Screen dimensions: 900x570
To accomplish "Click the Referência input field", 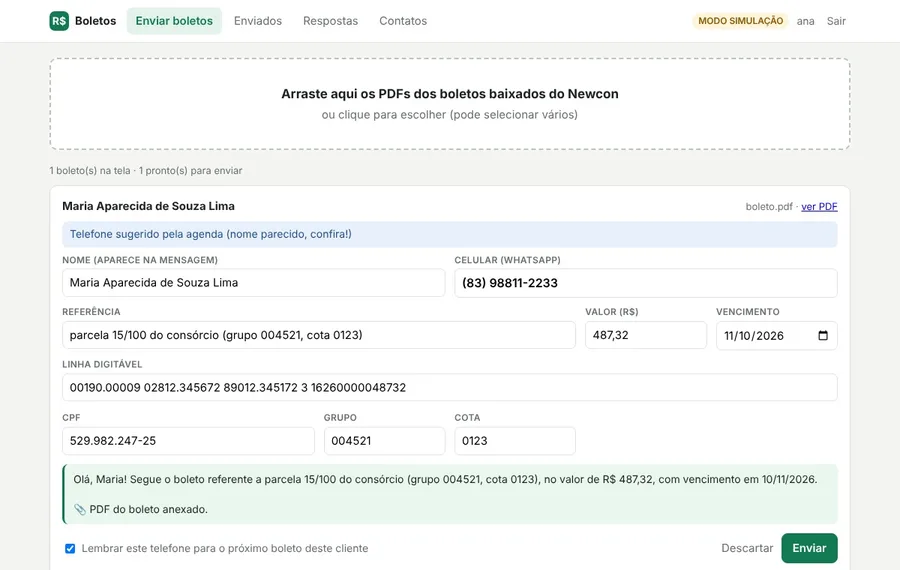I will [x=319, y=335].
